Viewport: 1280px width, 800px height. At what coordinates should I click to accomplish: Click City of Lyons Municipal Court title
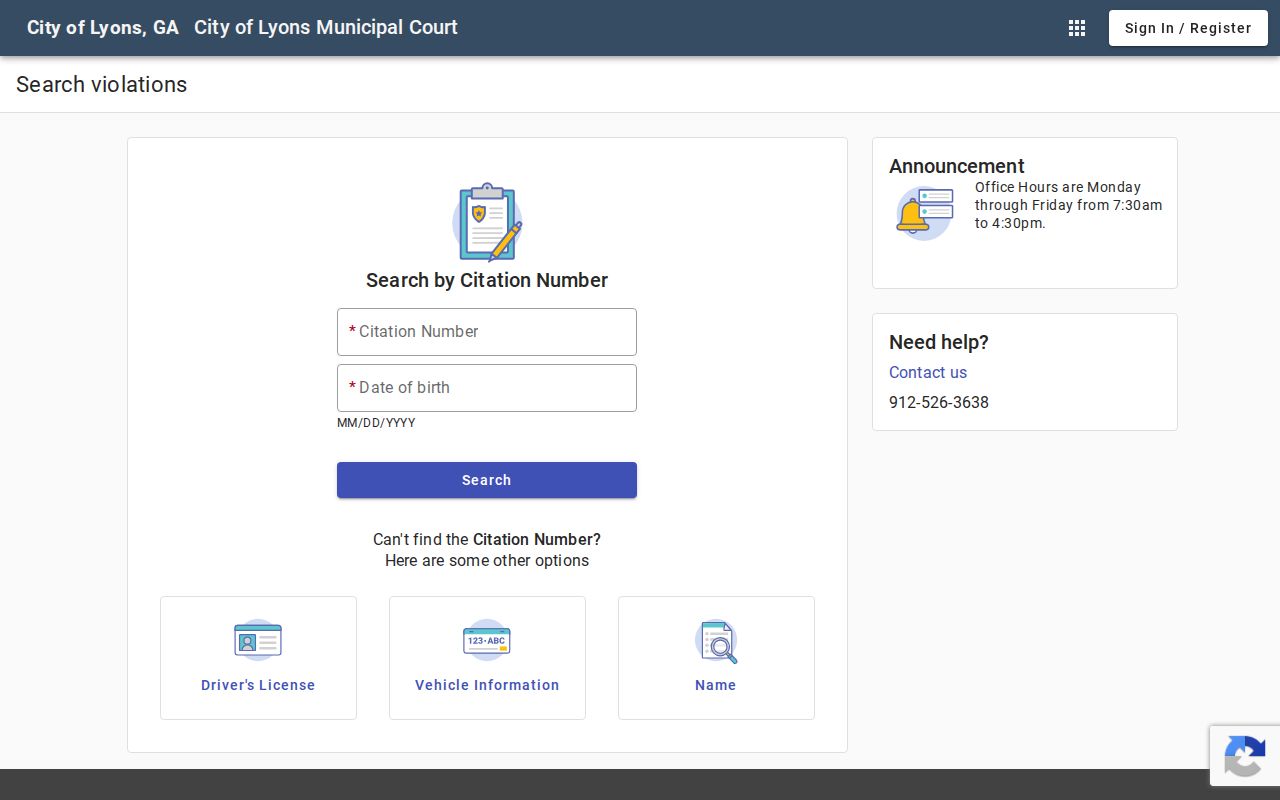pos(326,27)
